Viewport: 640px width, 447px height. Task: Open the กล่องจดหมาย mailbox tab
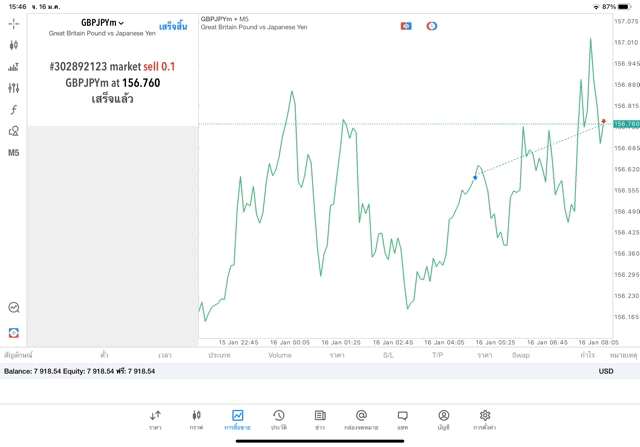point(361,420)
